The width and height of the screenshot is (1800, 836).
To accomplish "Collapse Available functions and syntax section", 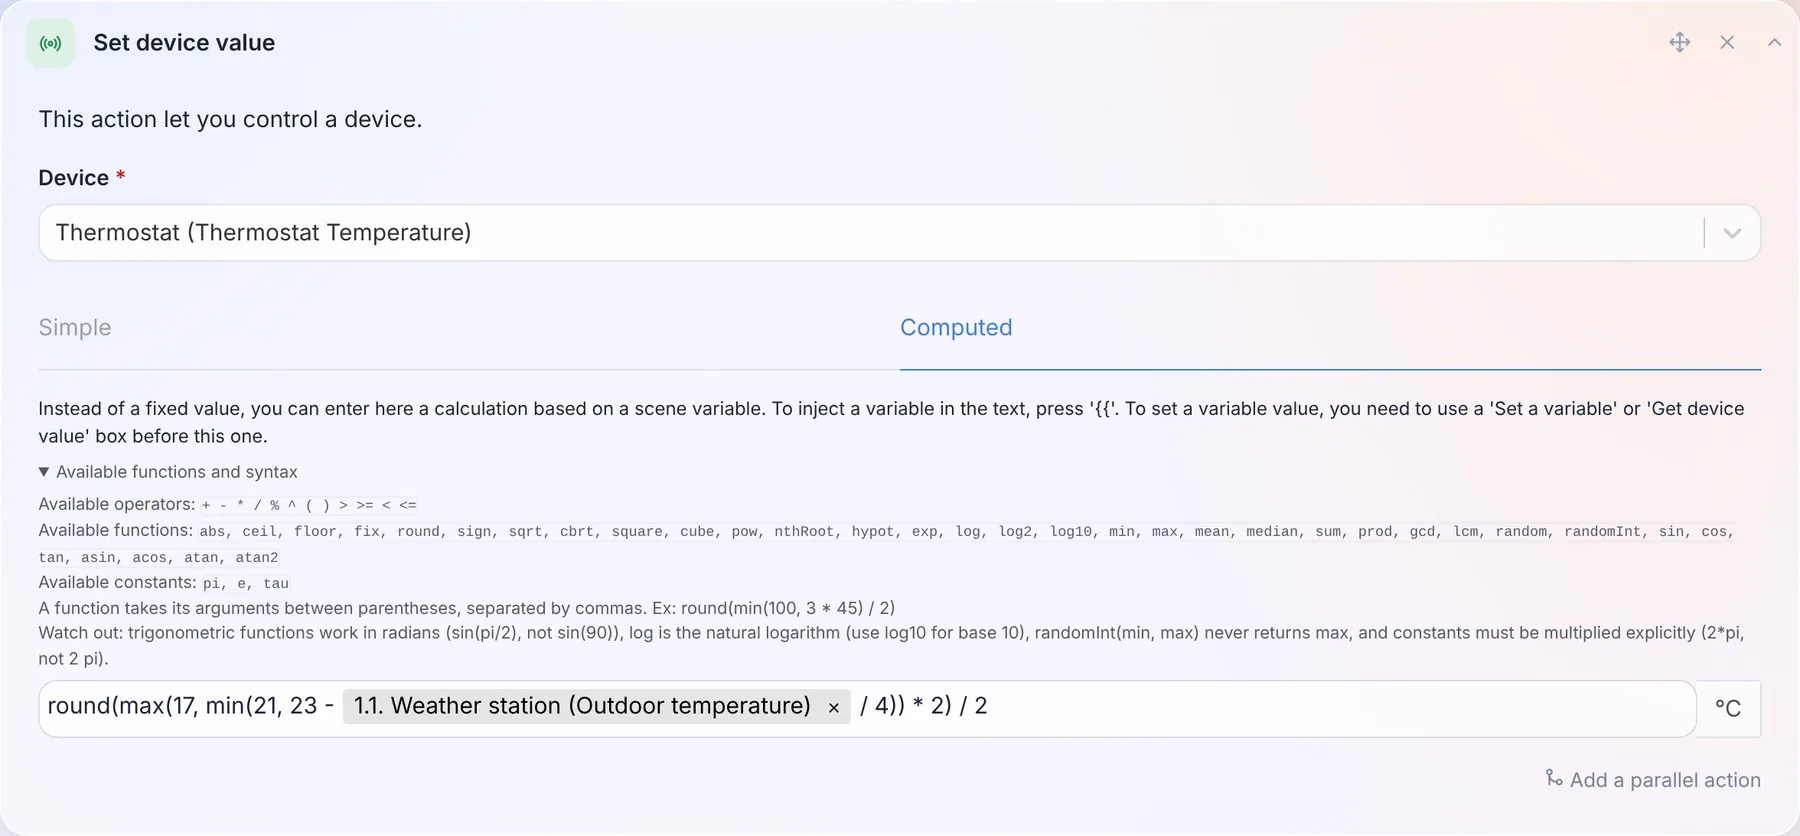I will [168, 472].
